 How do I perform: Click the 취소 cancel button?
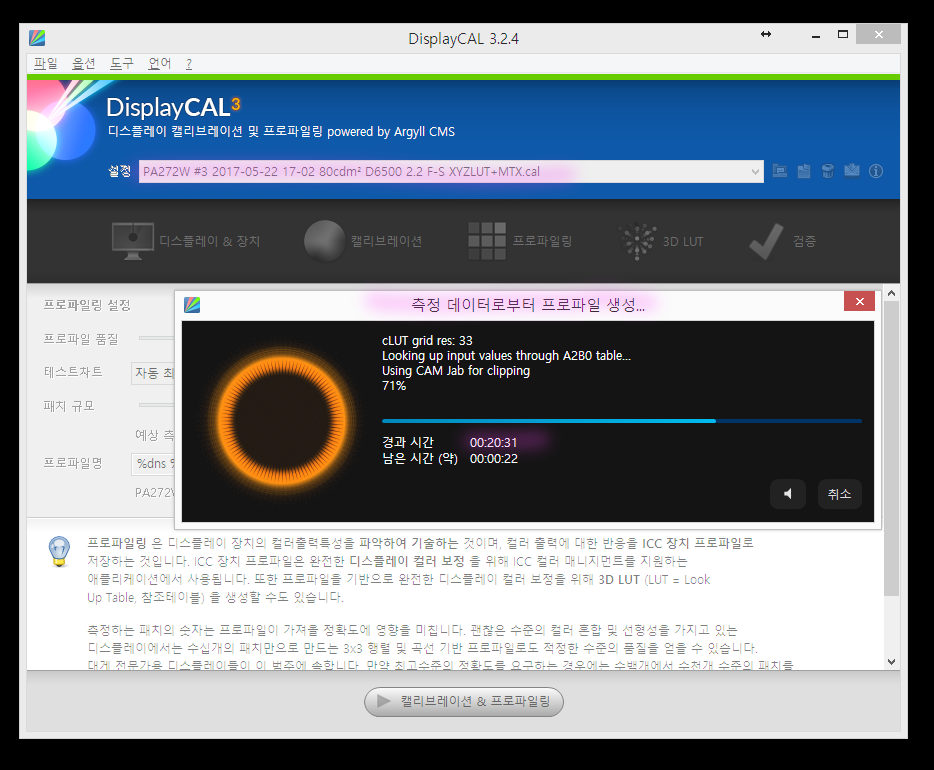tap(839, 494)
